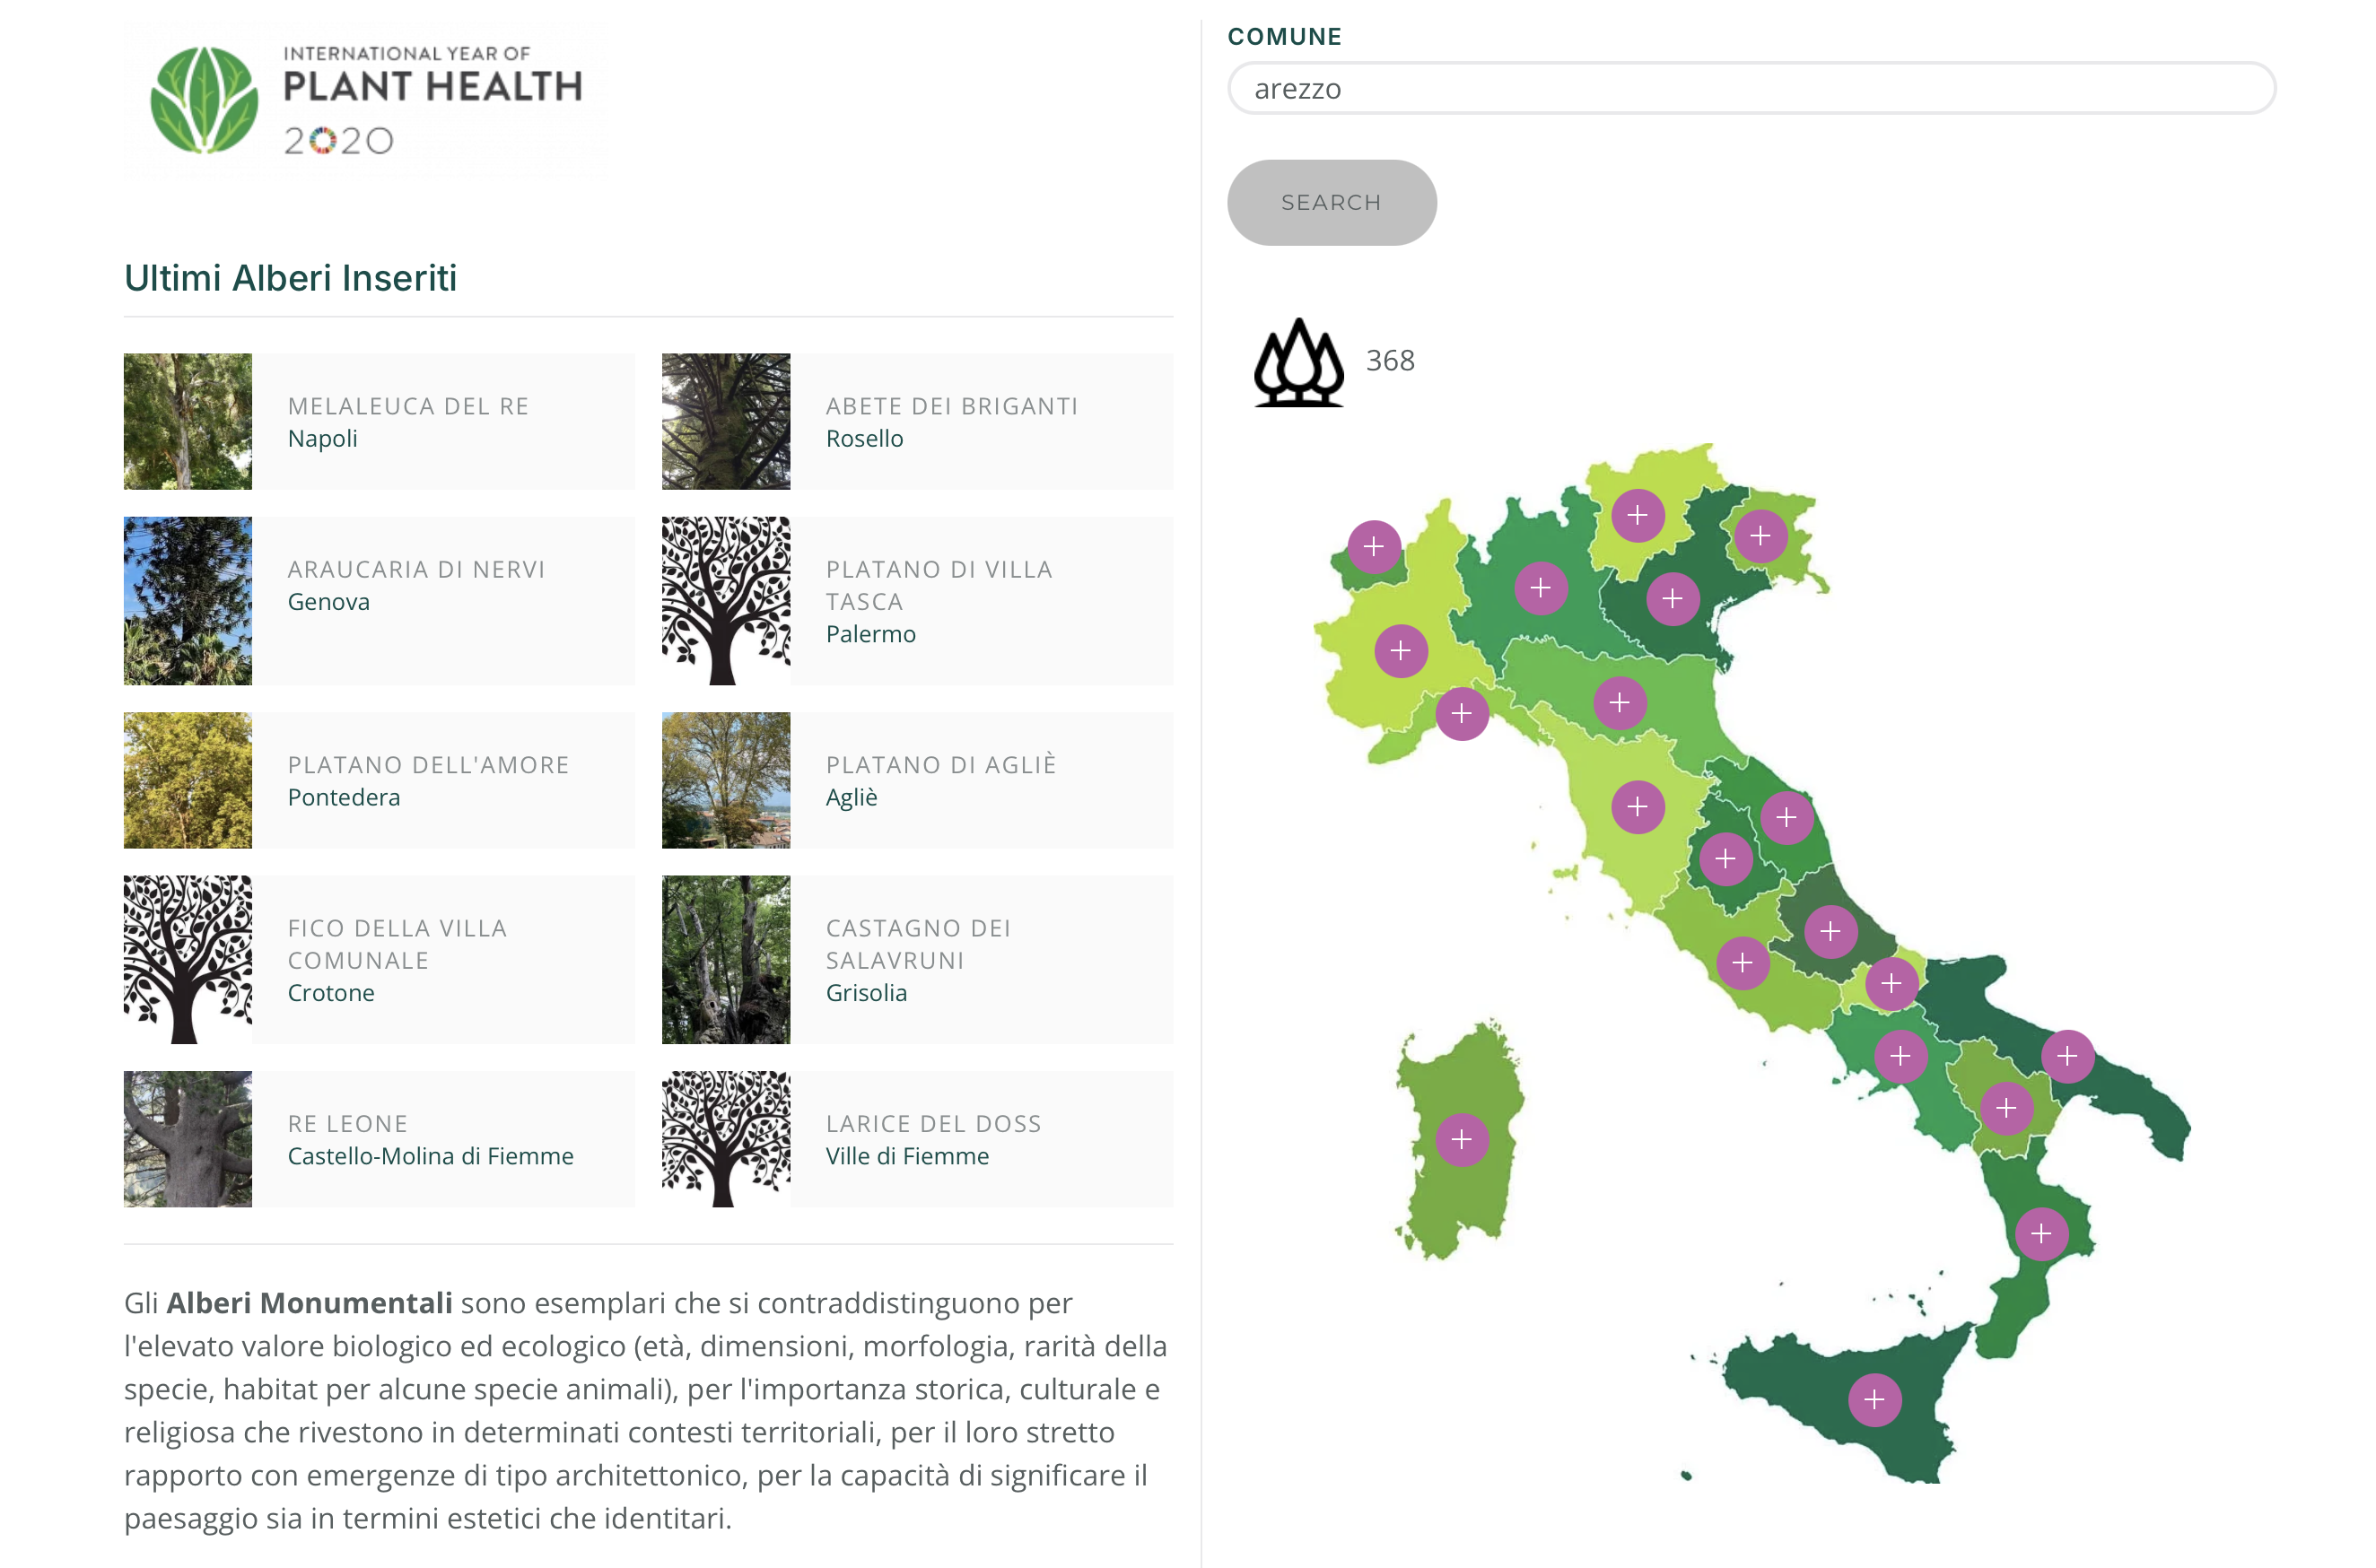This screenshot has height=1568, width=2376.
Task: Expand the plus marker on Sicily
Action: click(1874, 1400)
